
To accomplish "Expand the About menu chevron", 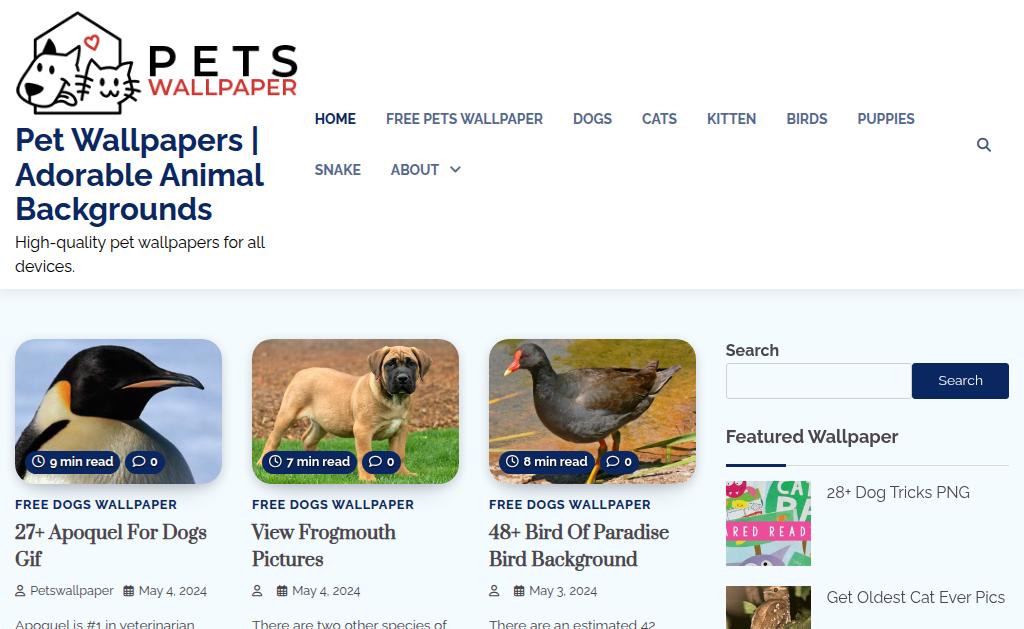I will coord(455,170).
